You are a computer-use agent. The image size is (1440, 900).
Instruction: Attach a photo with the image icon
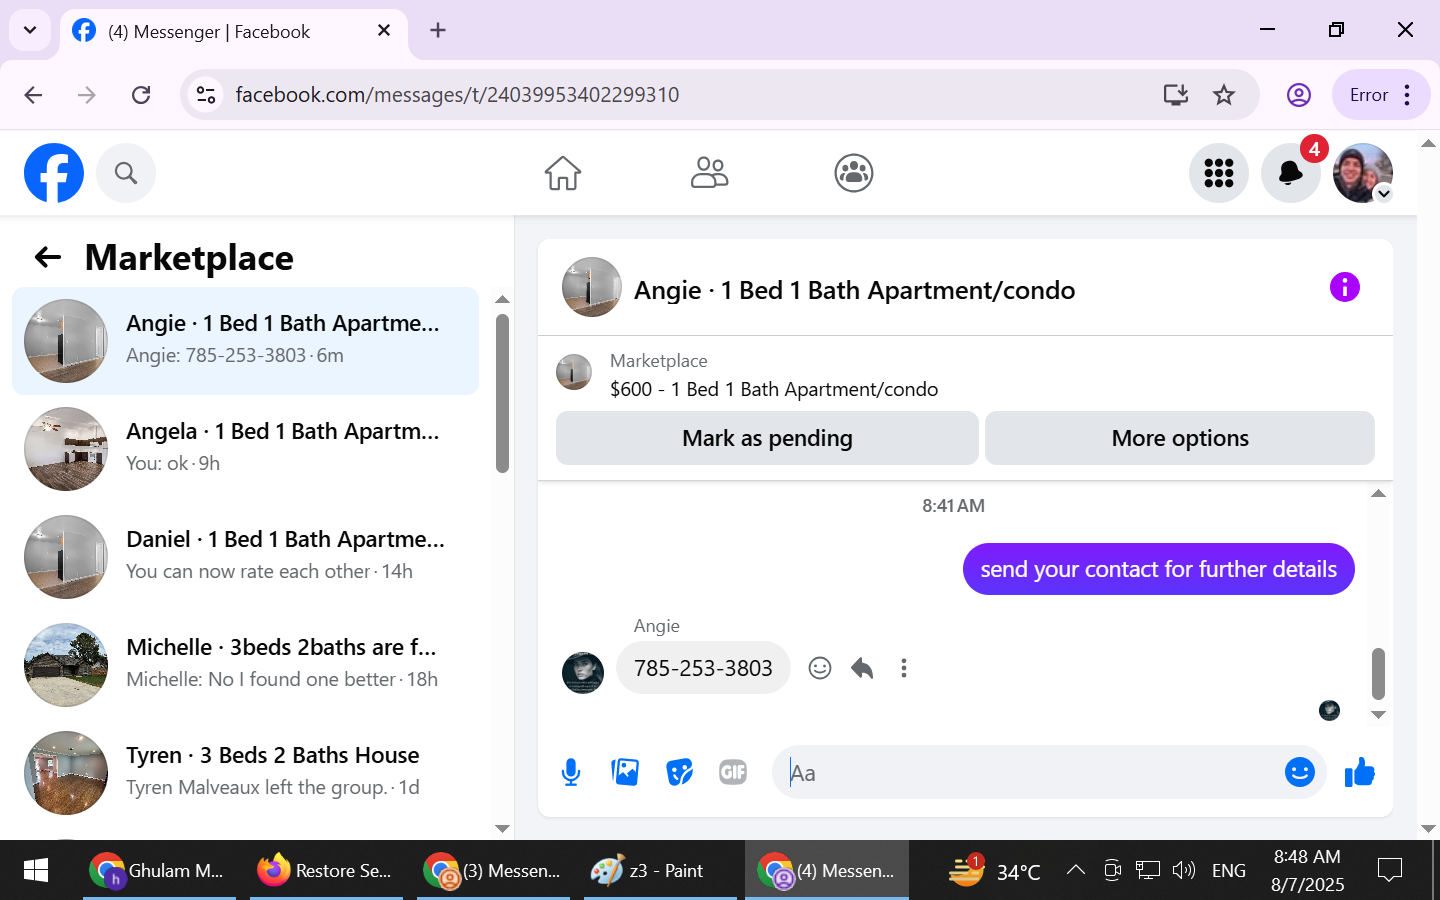coord(625,772)
